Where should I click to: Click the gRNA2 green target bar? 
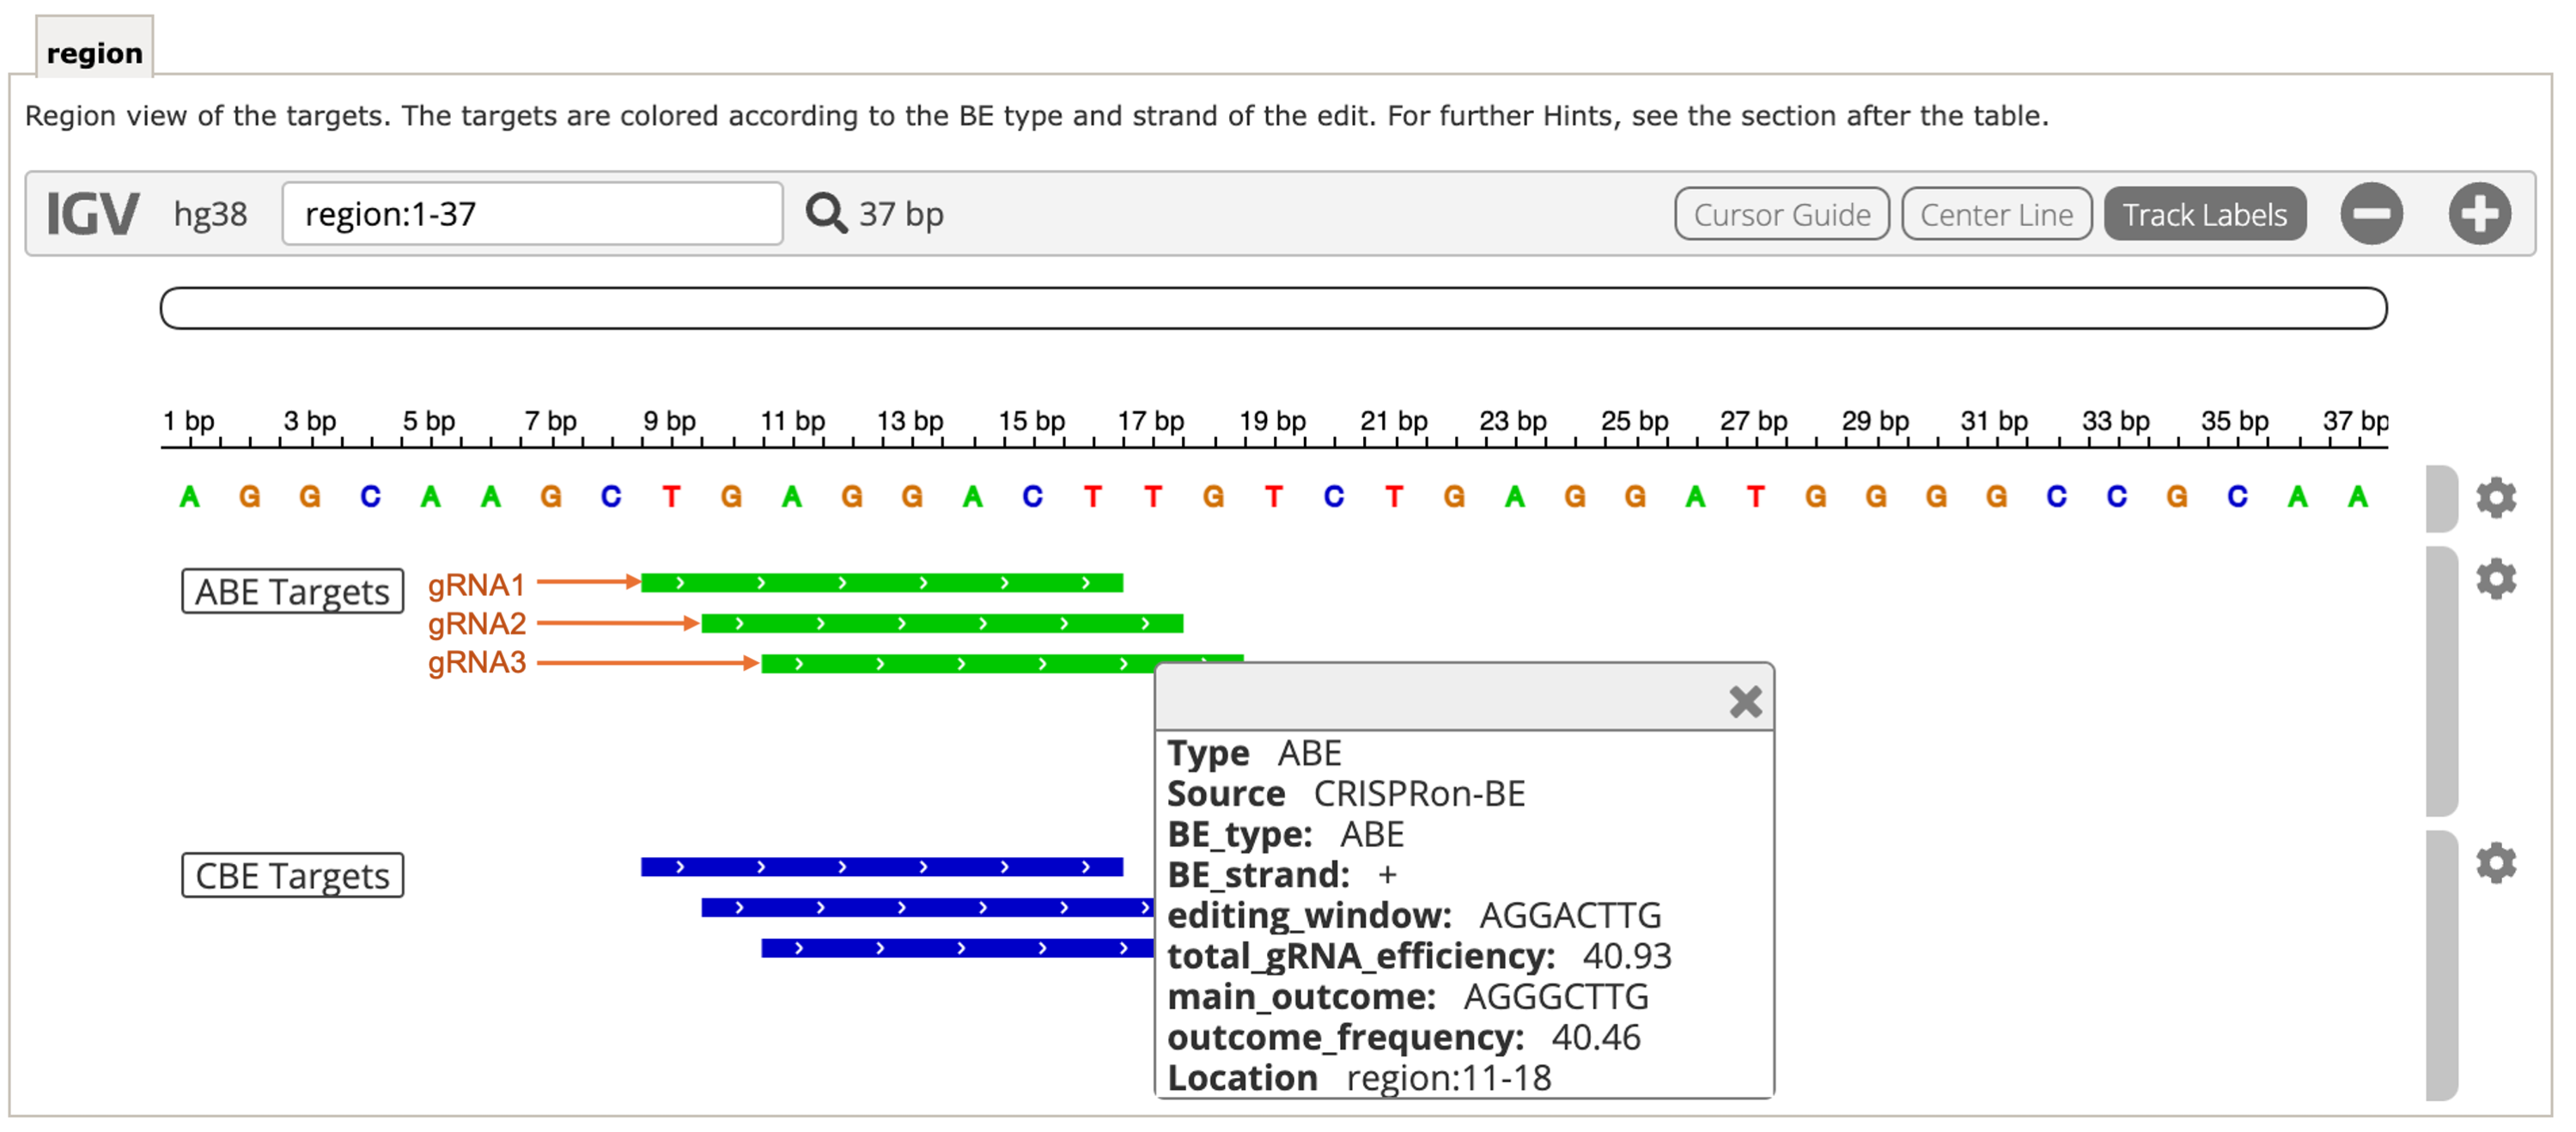click(x=941, y=624)
